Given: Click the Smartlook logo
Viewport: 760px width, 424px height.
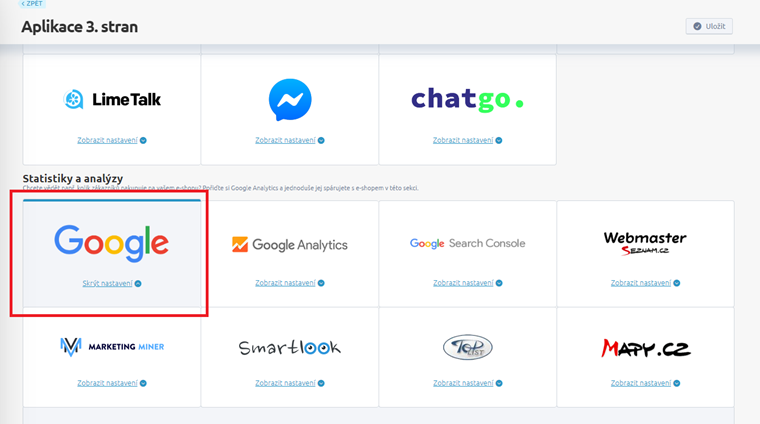Looking at the screenshot, I should pos(290,347).
